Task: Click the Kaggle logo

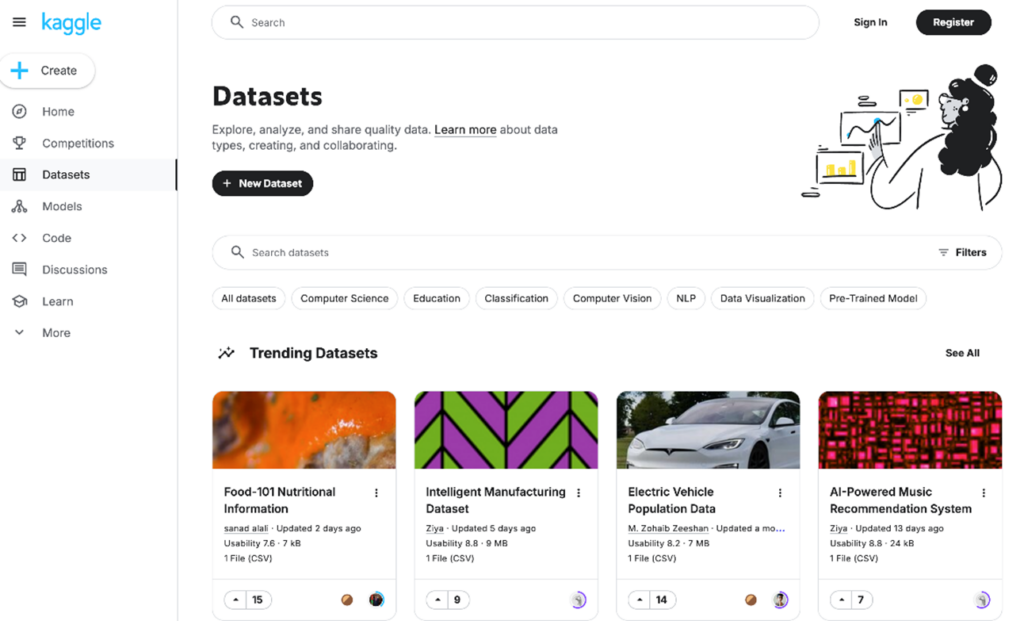Action: (x=71, y=22)
